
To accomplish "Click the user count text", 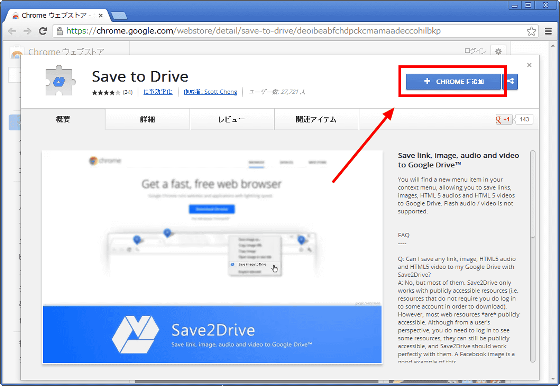I will pyautogui.click(x=277, y=92).
